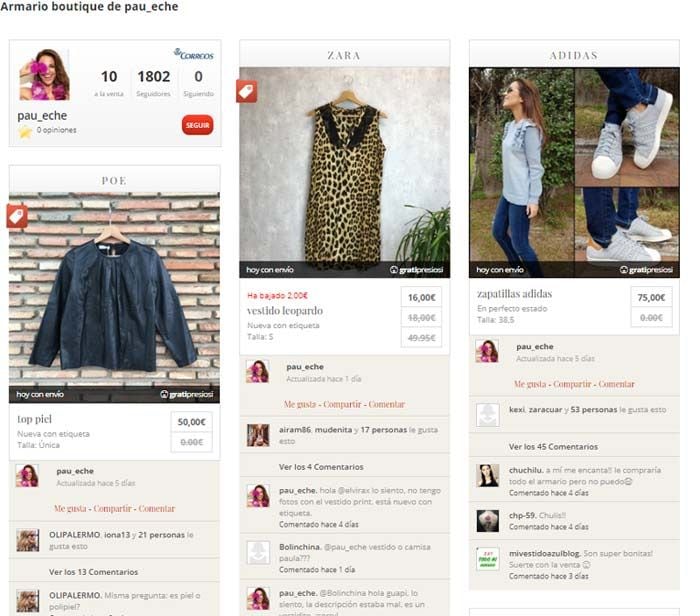Open pau_eche's profile photo in the profile card
This screenshot has width=700, height=616.
click(45, 75)
